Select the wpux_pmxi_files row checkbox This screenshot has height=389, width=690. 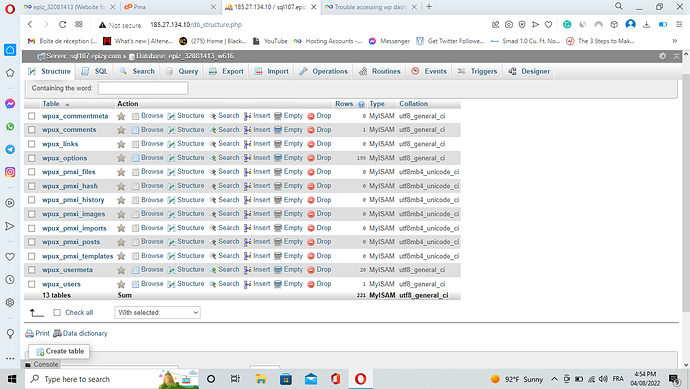(x=32, y=172)
